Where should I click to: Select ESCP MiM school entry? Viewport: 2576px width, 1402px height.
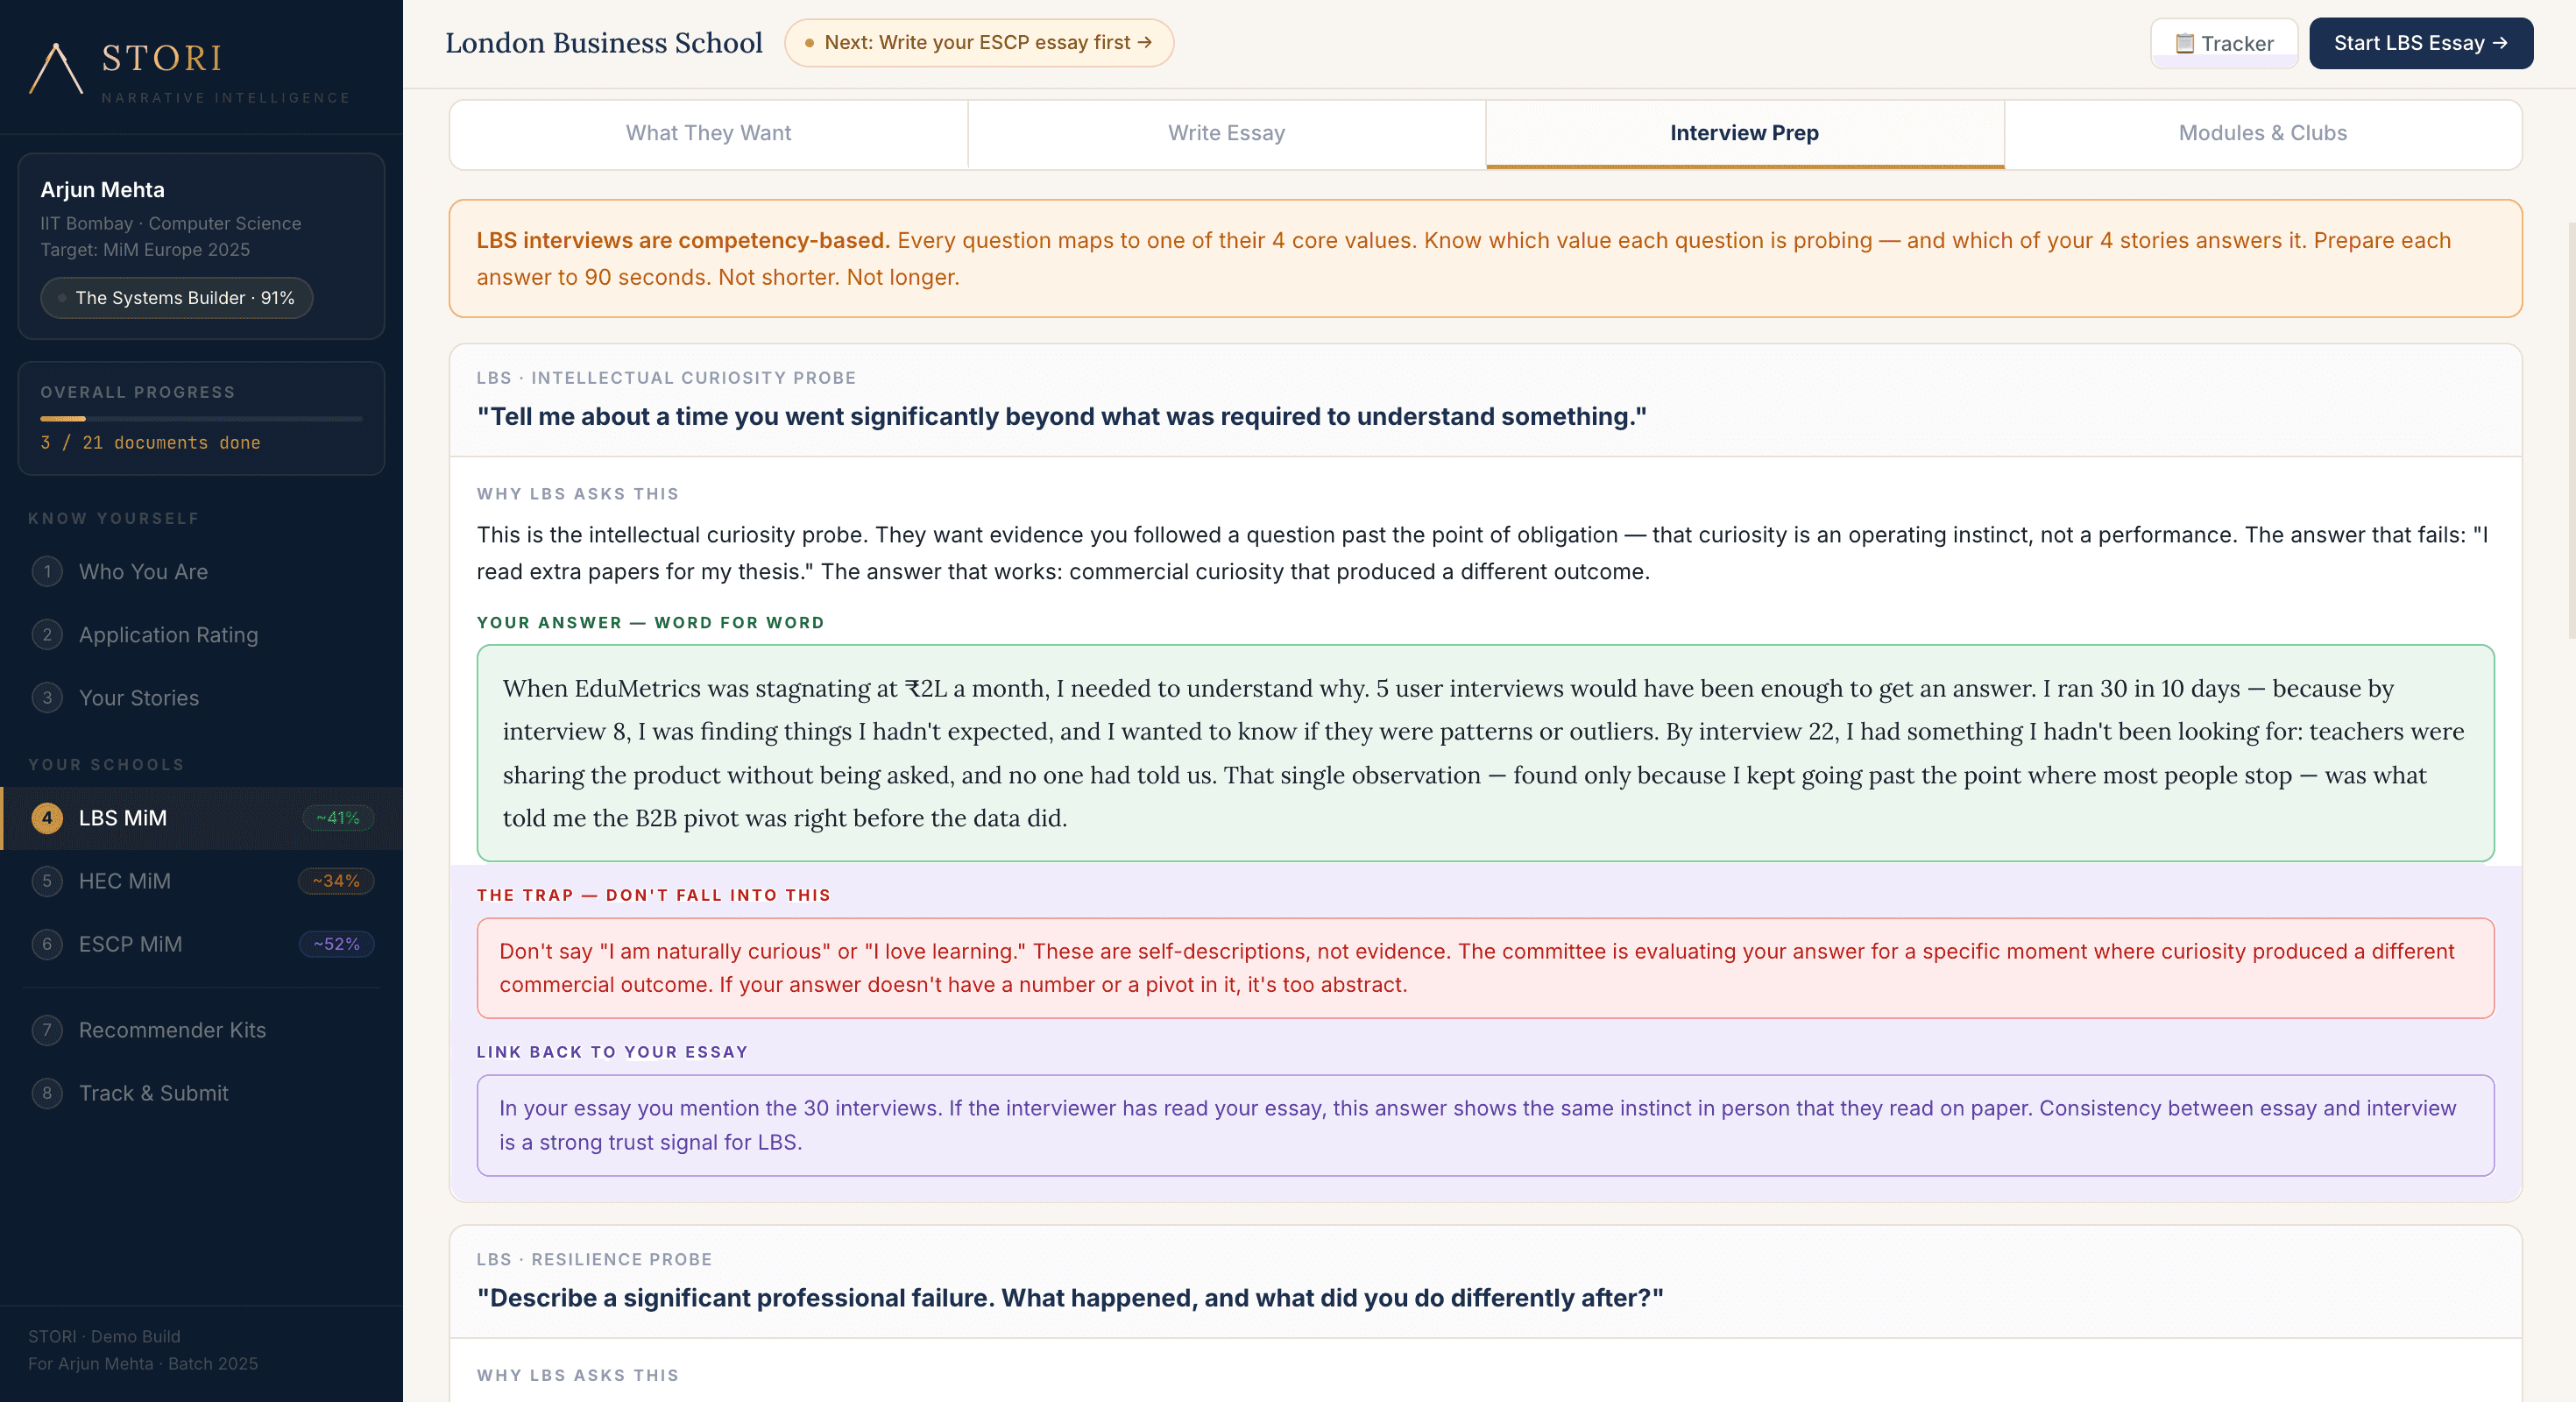pos(201,944)
